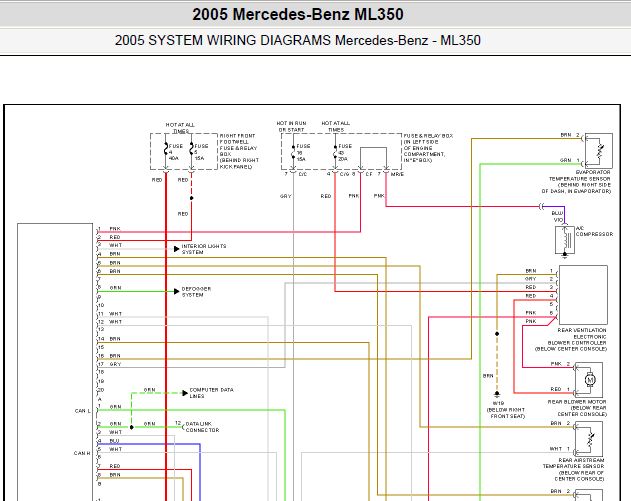
Task: Click the green wire splice dot near Data Link Connector
Action: (x=132, y=427)
